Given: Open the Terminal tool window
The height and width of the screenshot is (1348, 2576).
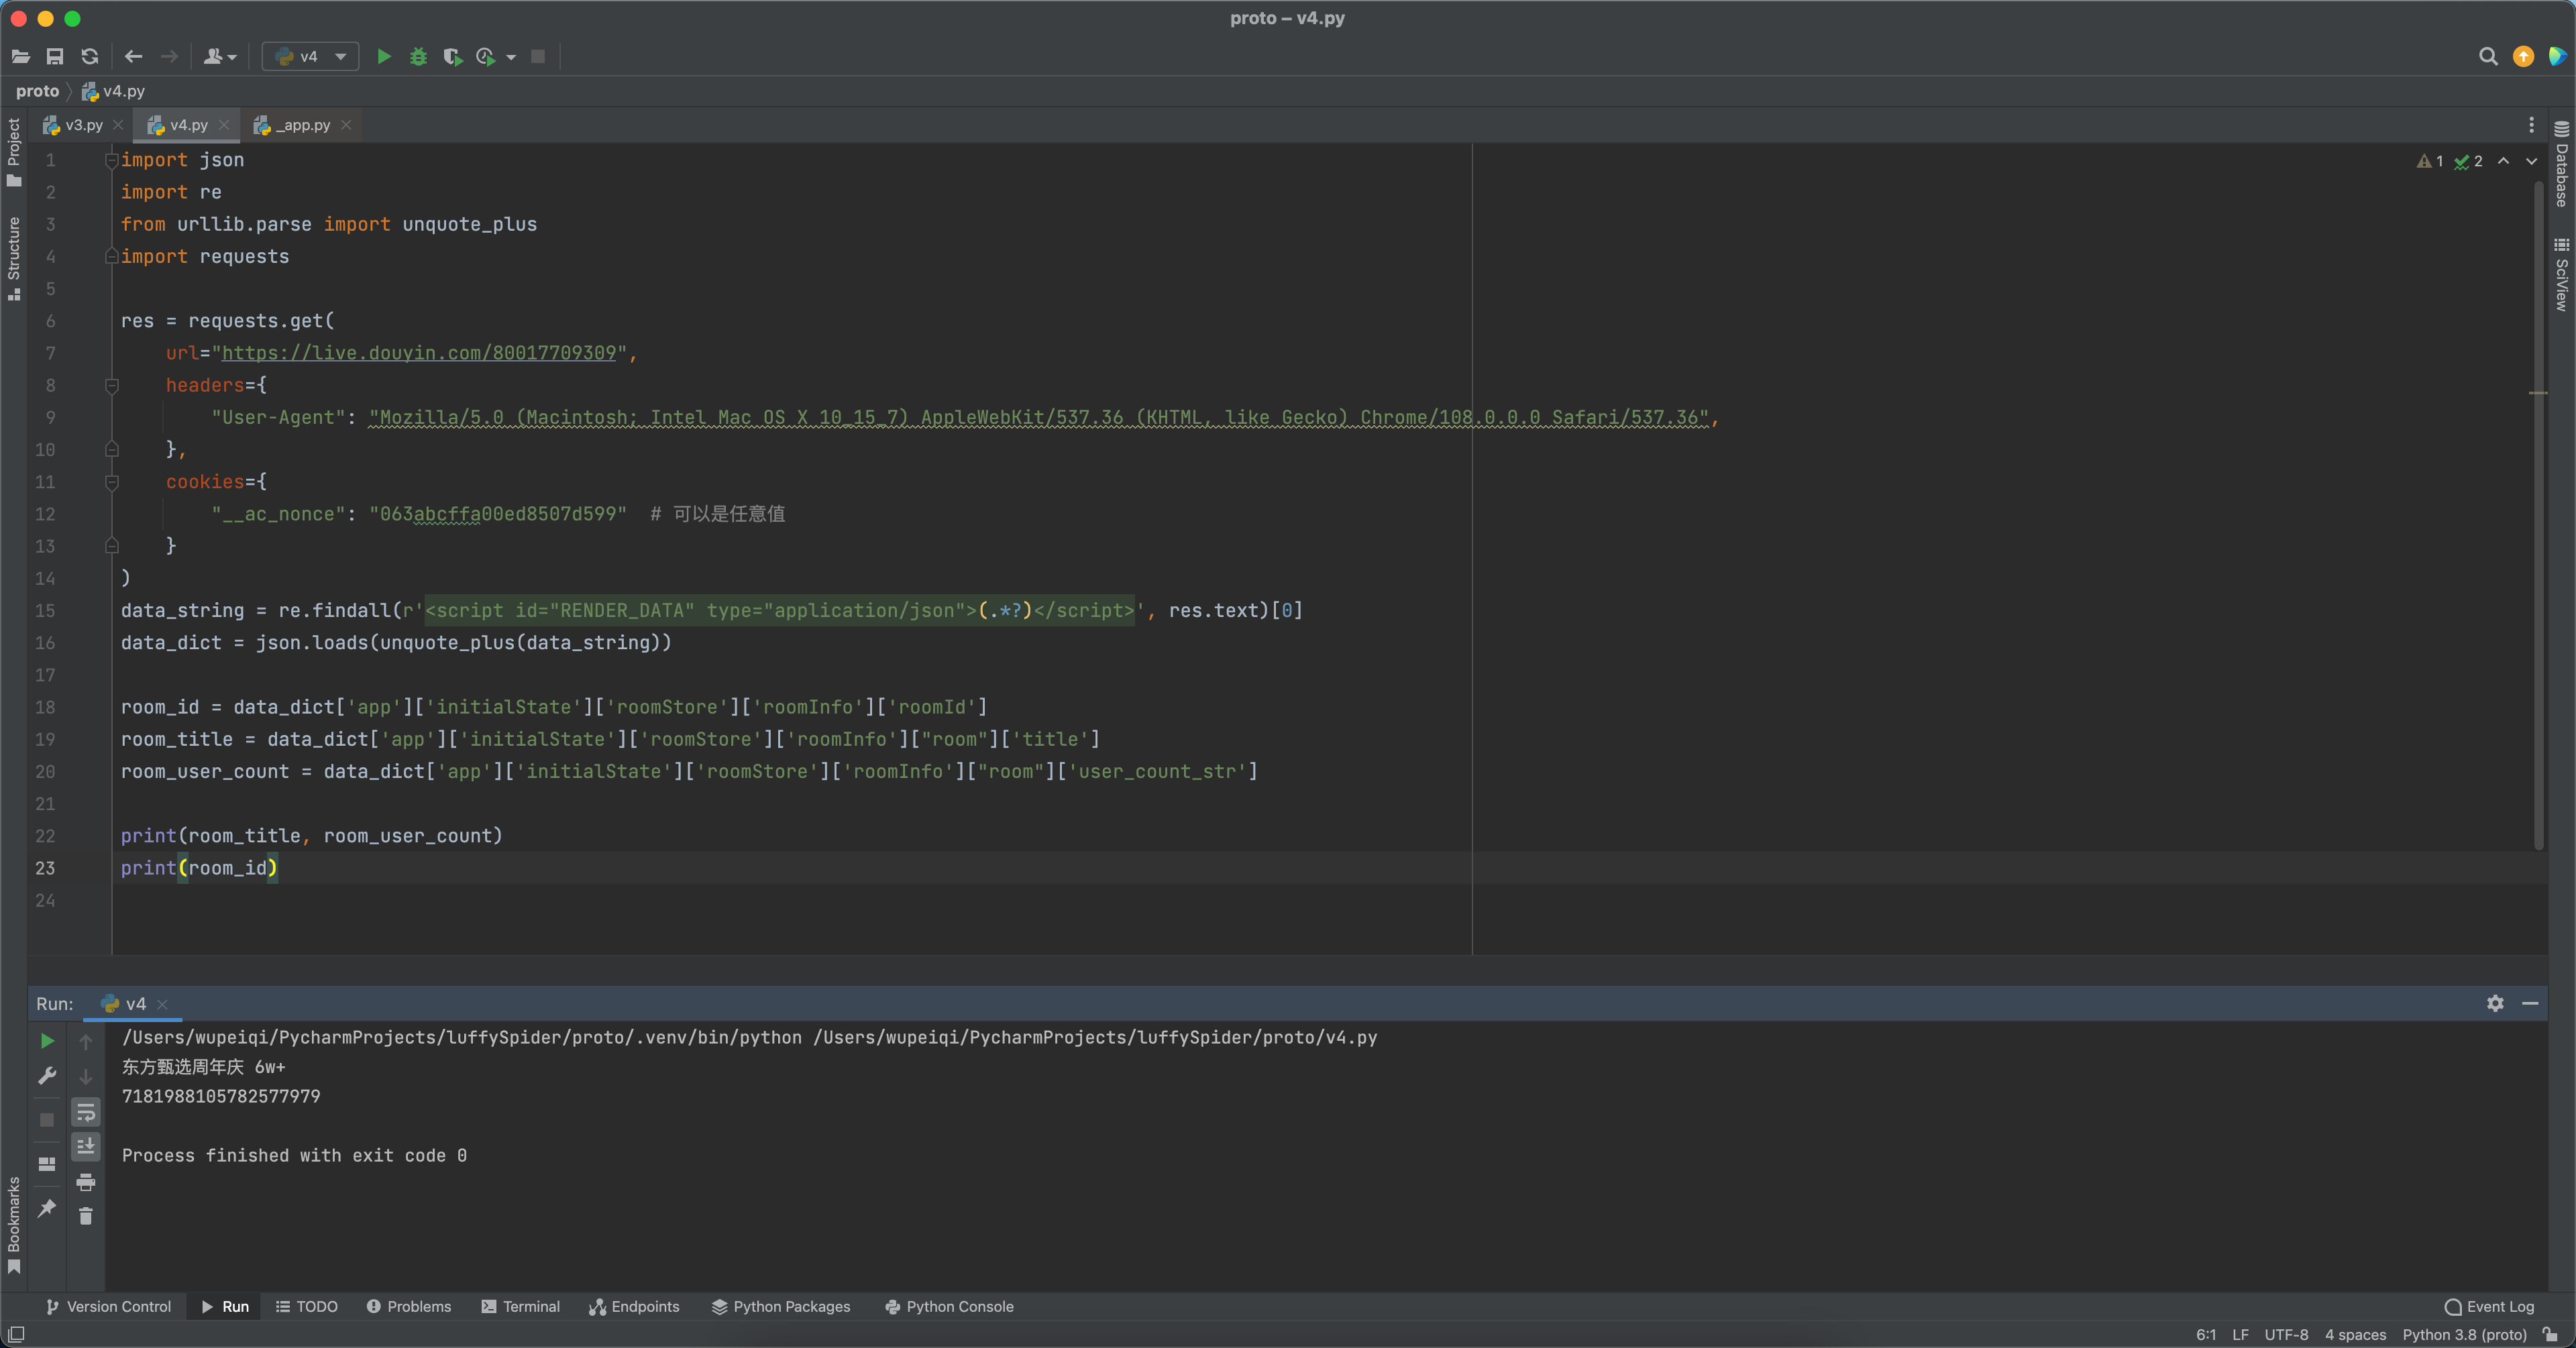Looking at the screenshot, I should tap(521, 1307).
